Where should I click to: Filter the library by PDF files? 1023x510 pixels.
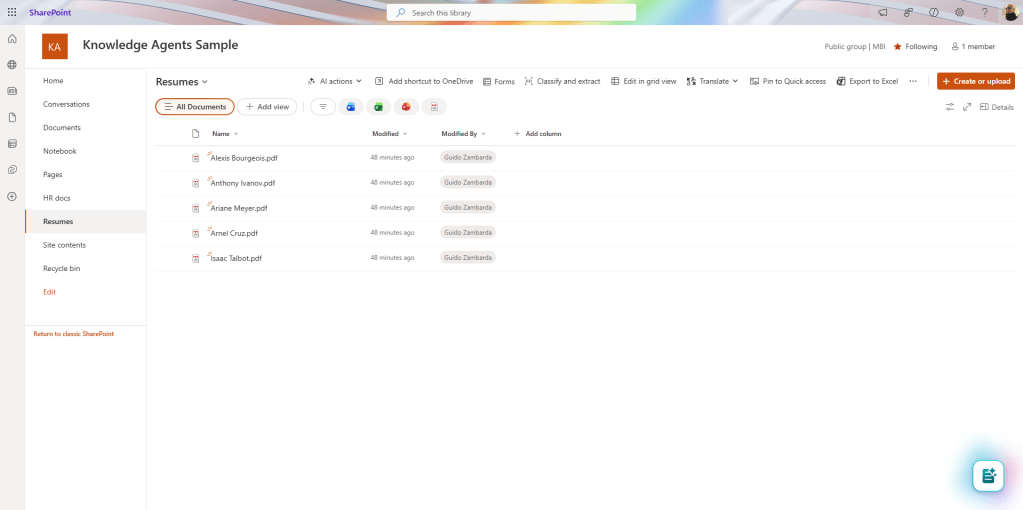point(434,107)
